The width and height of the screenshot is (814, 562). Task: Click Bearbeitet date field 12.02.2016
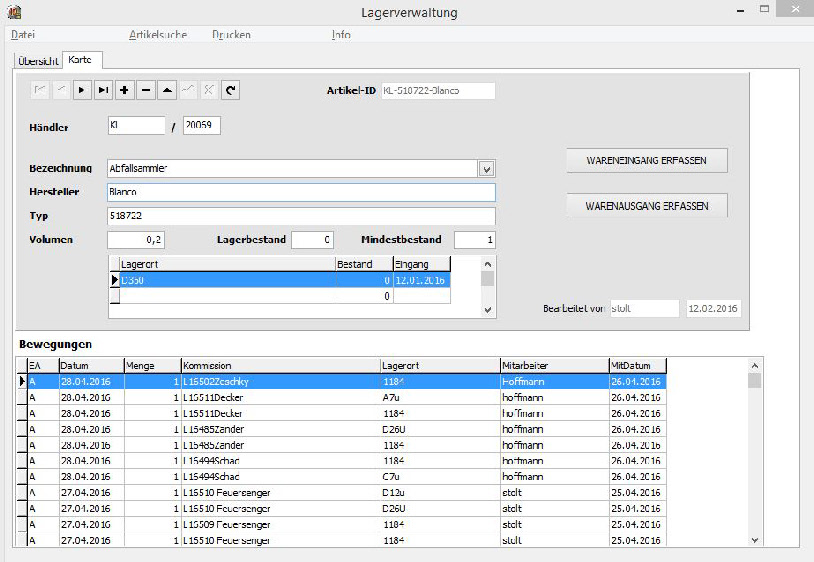click(713, 308)
